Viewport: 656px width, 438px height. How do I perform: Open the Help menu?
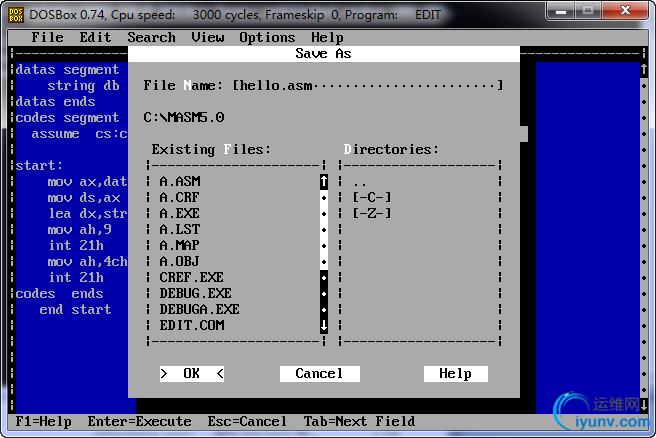pyautogui.click(x=327, y=38)
